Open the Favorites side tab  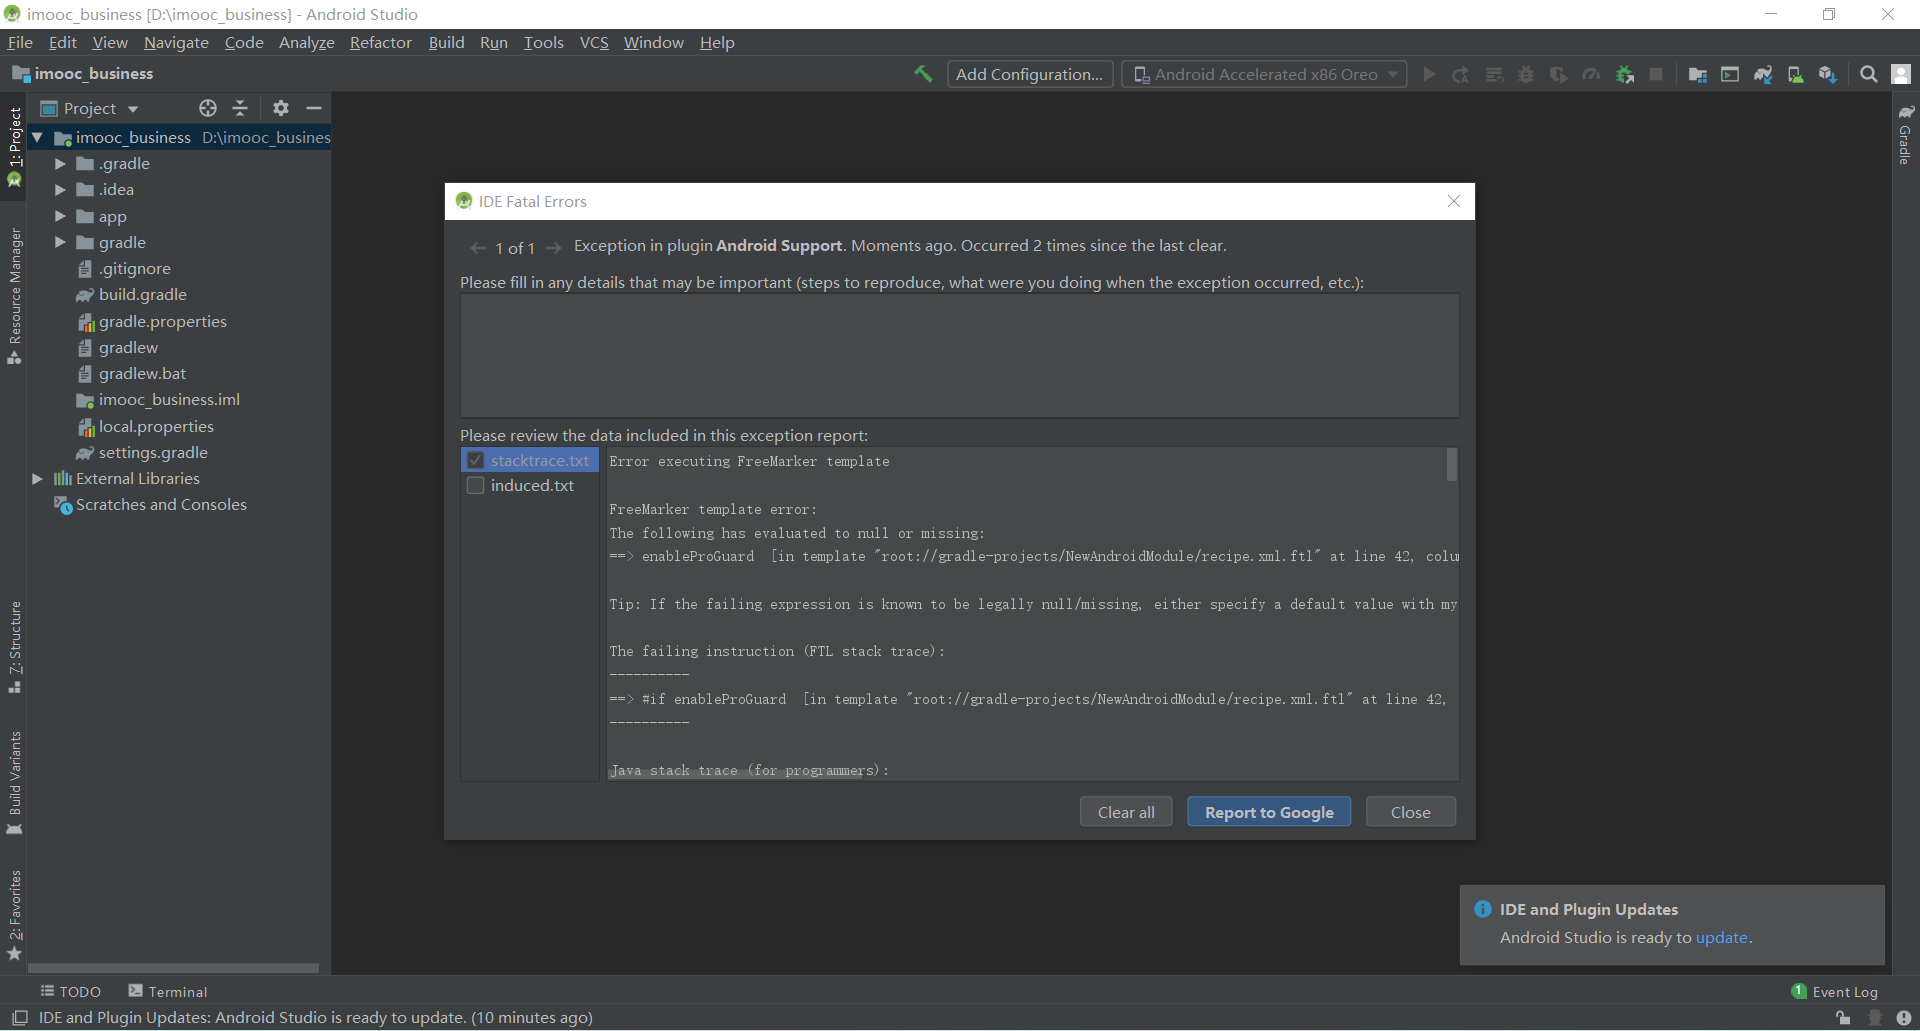(x=14, y=915)
